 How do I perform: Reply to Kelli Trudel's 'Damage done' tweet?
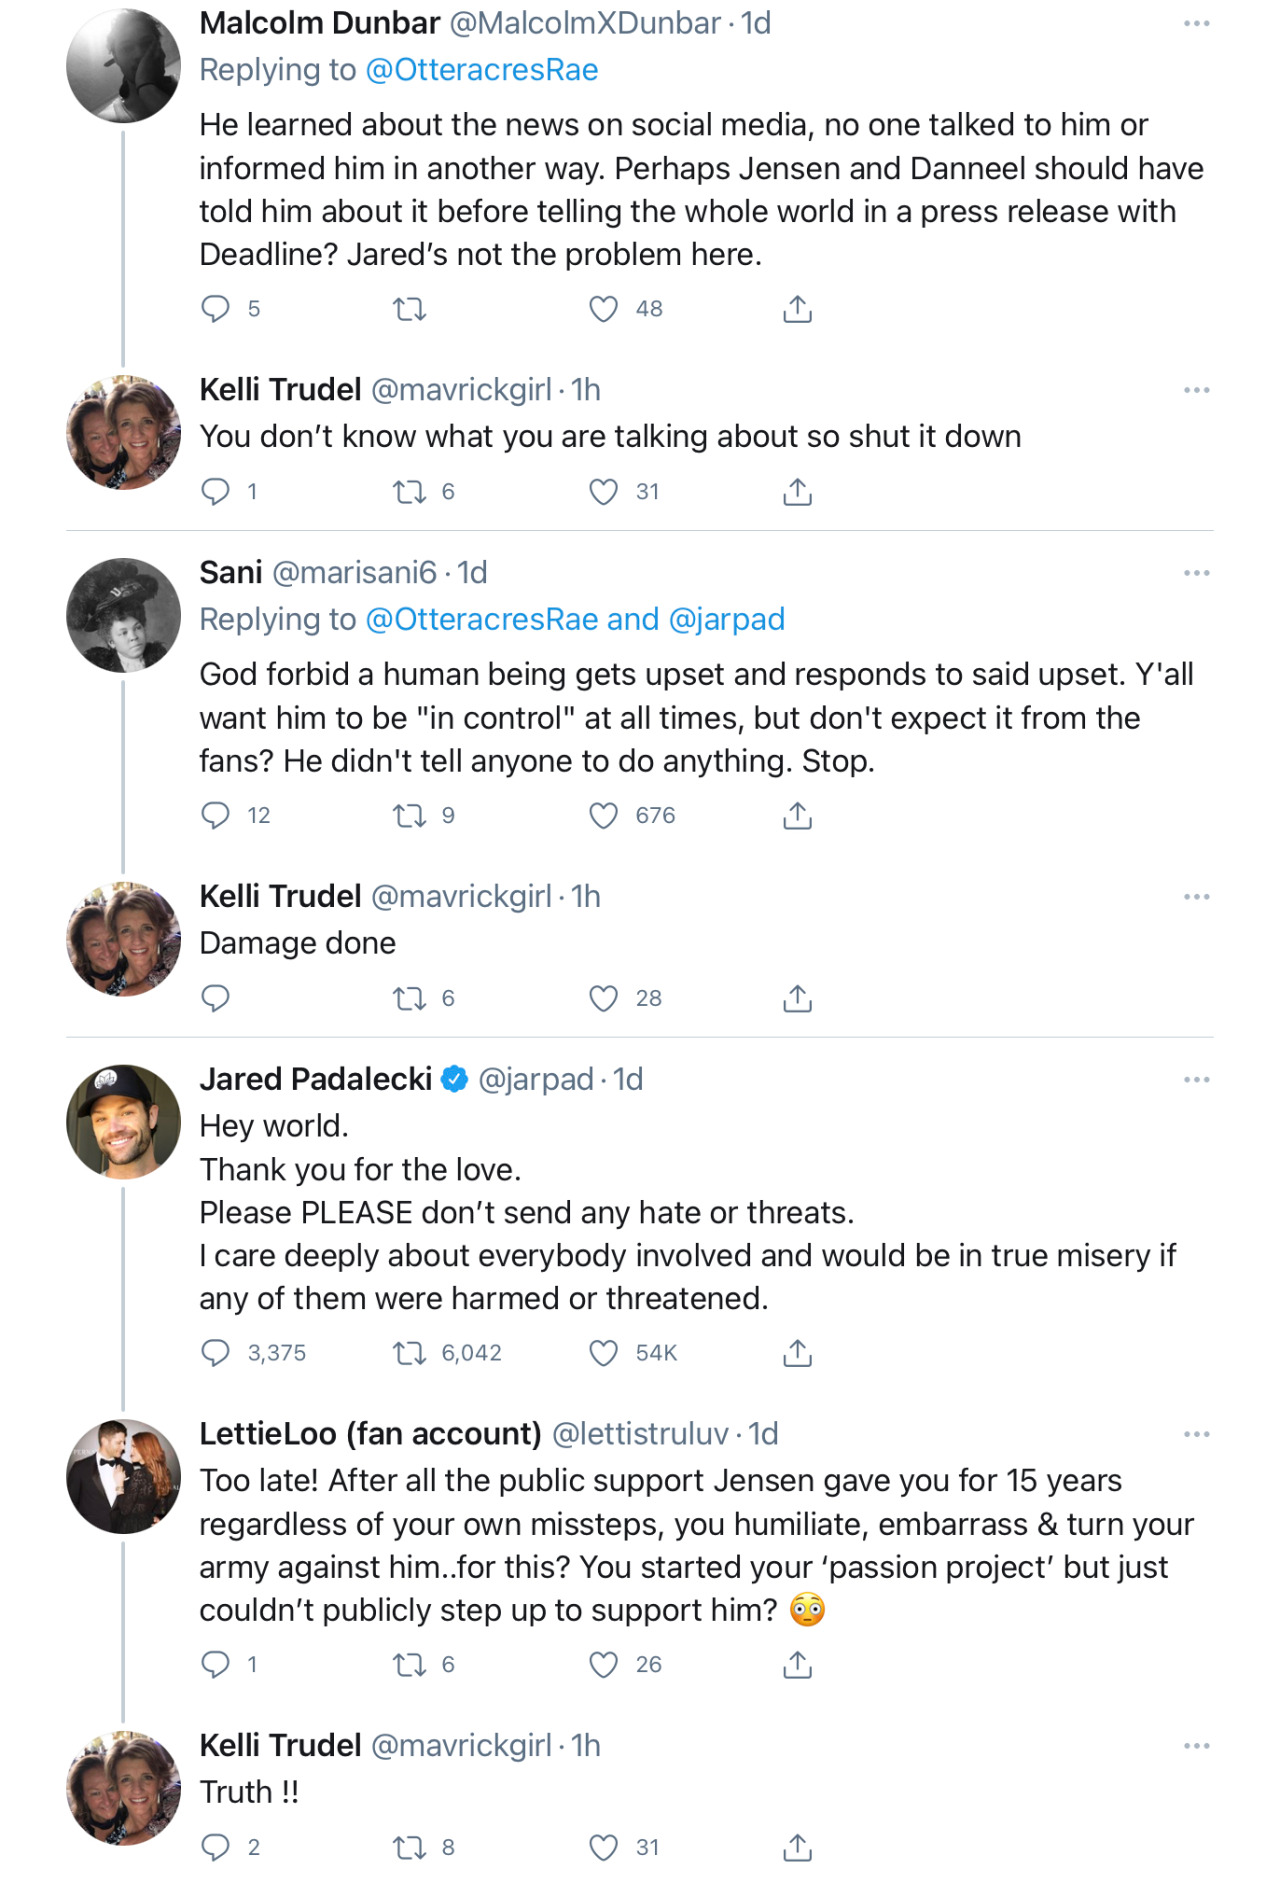[215, 998]
